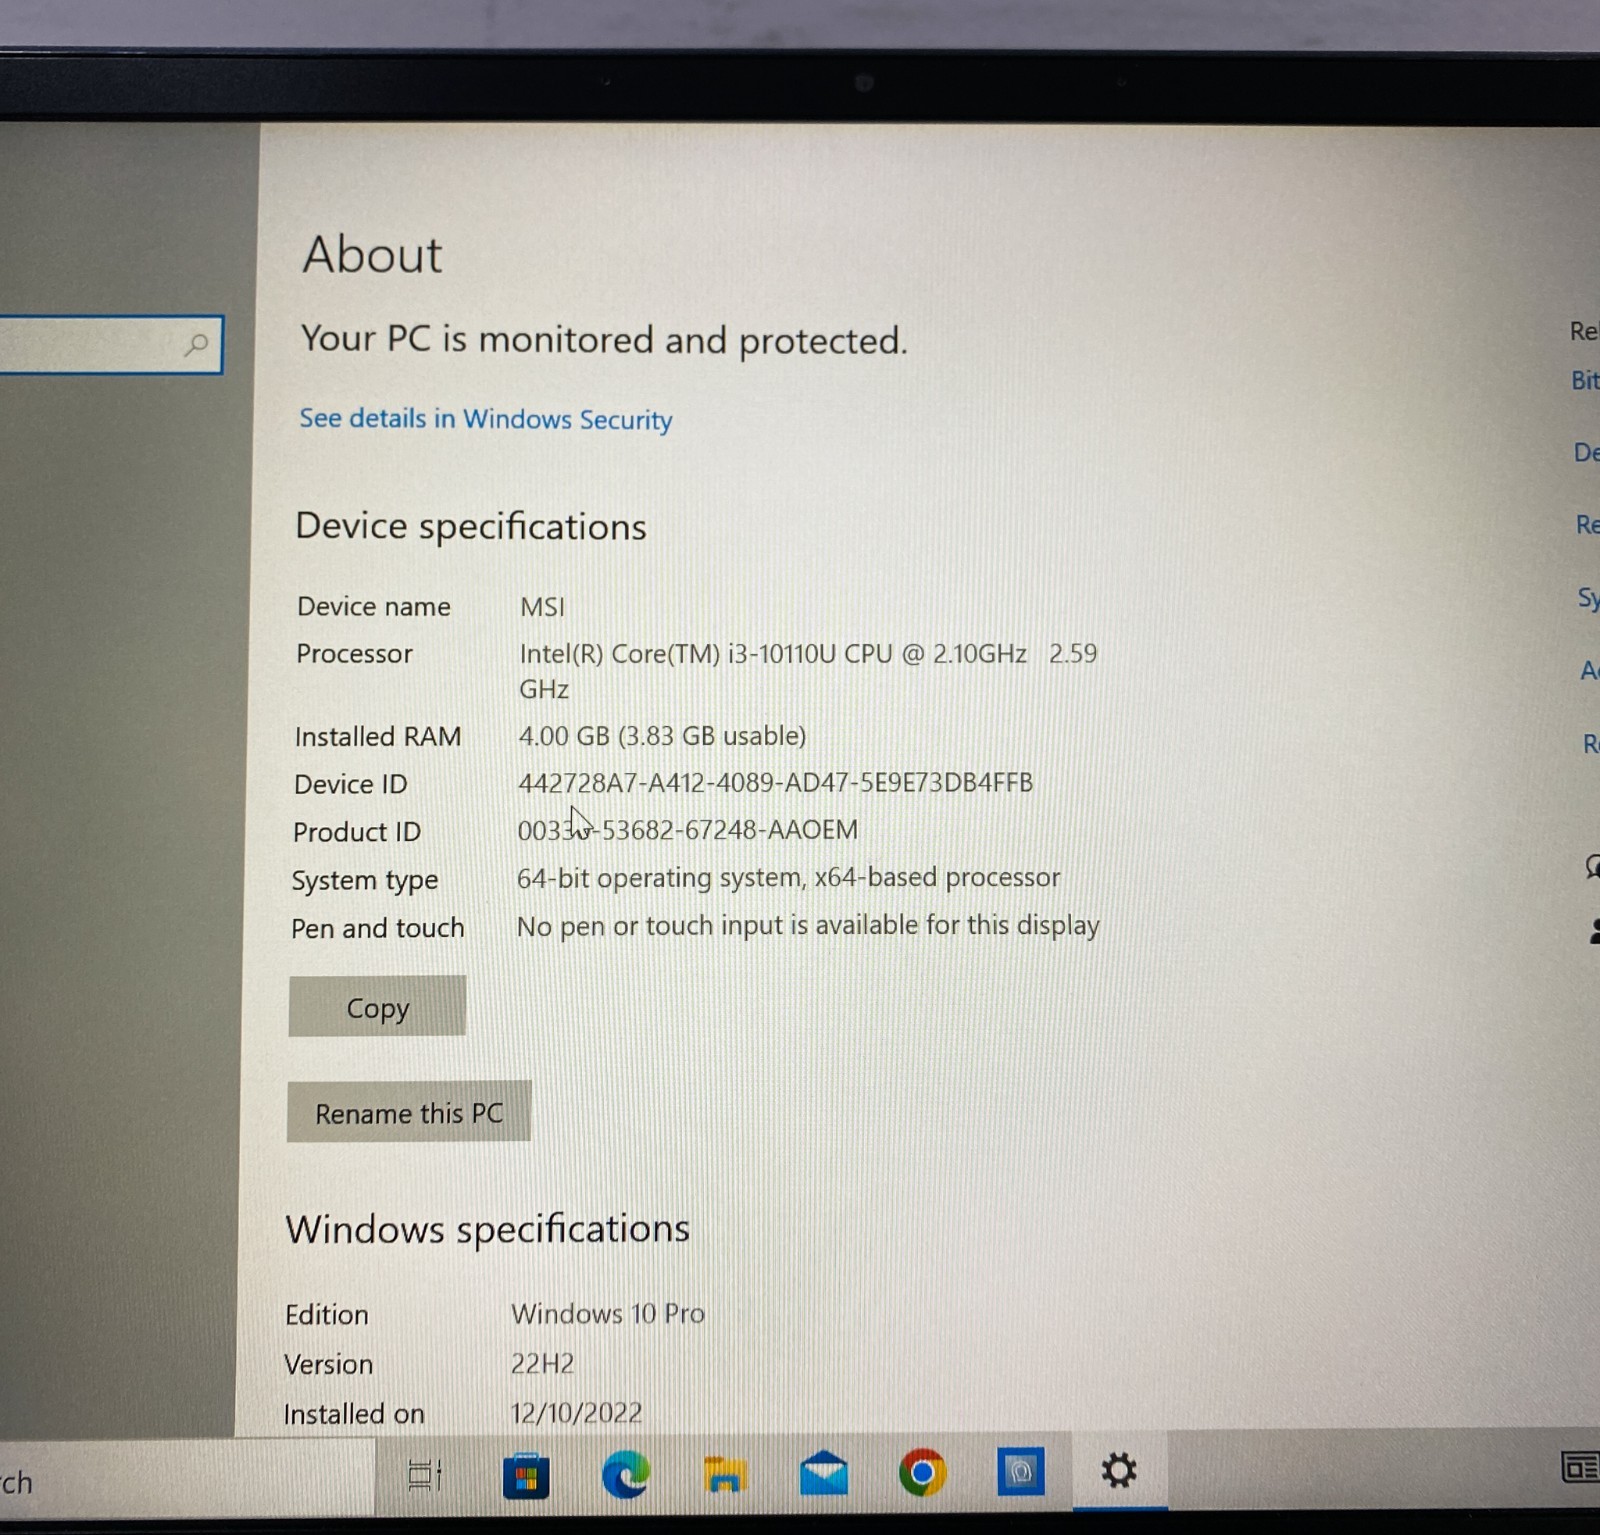Focus the Settings search input field
1600x1535 pixels.
pyautogui.click(x=110, y=345)
